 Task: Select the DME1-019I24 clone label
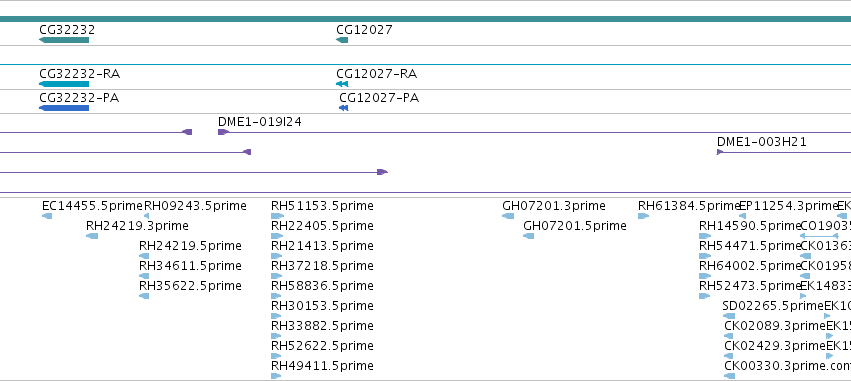(260, 122)
